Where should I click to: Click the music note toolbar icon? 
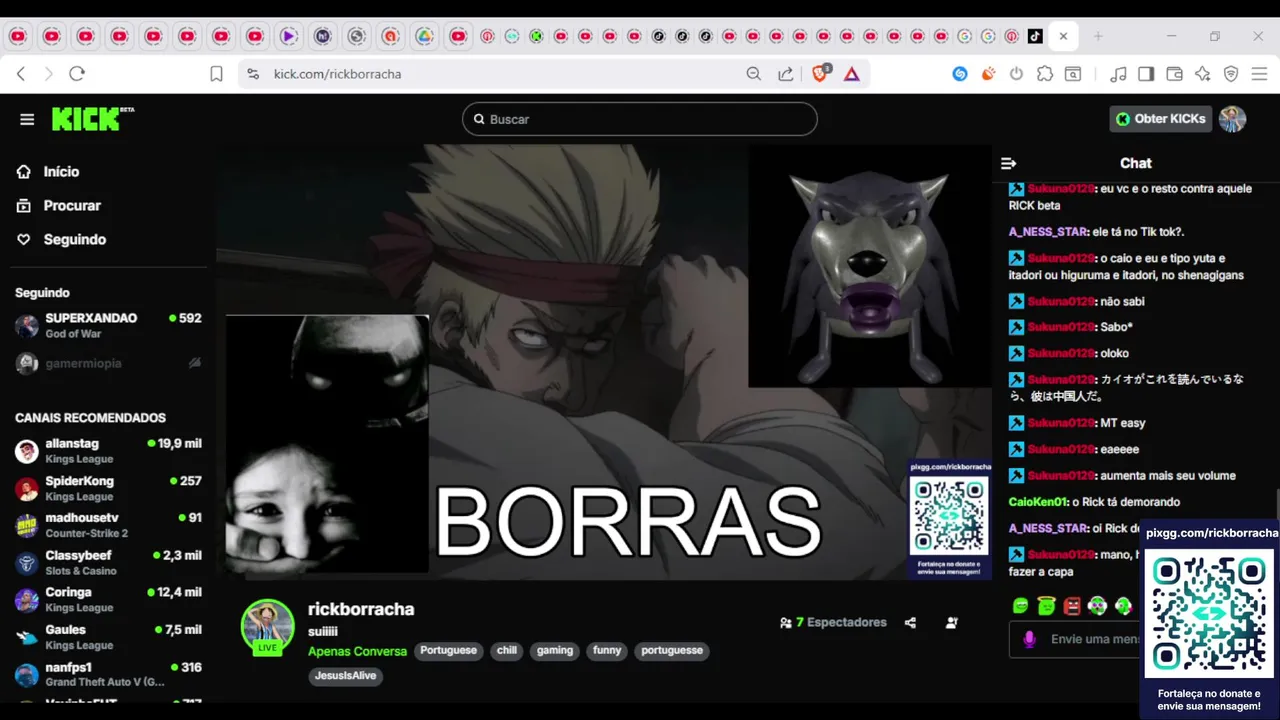pos(1118,74)
